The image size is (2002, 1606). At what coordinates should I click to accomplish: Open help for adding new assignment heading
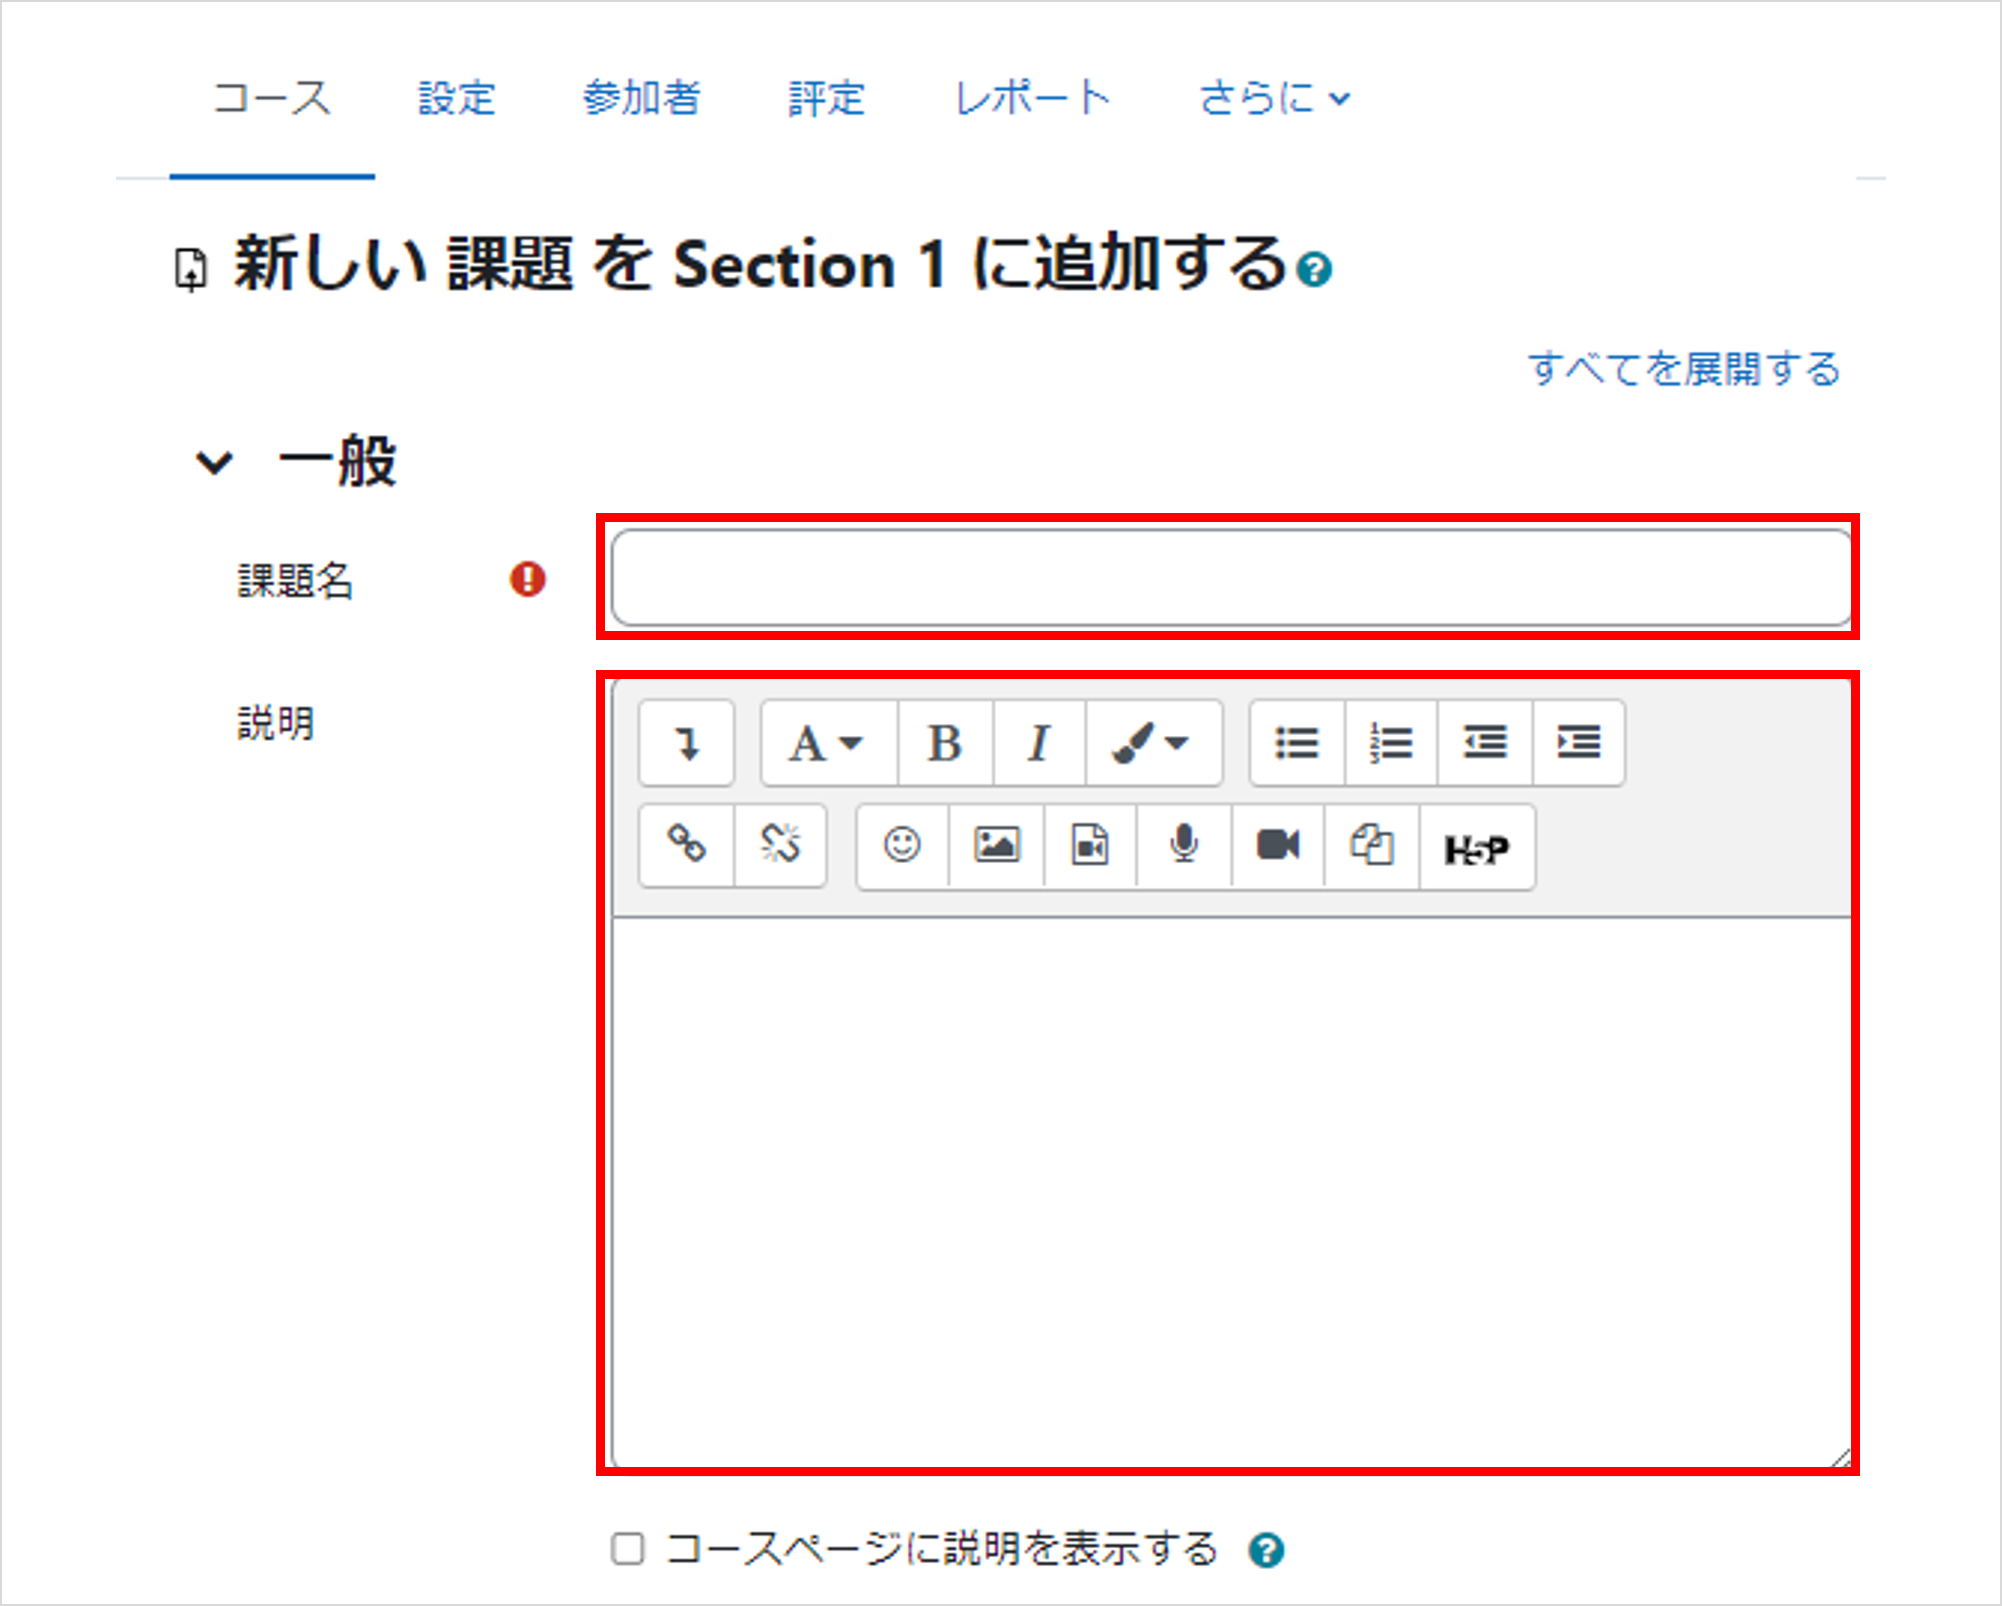tap(1314, 269)
